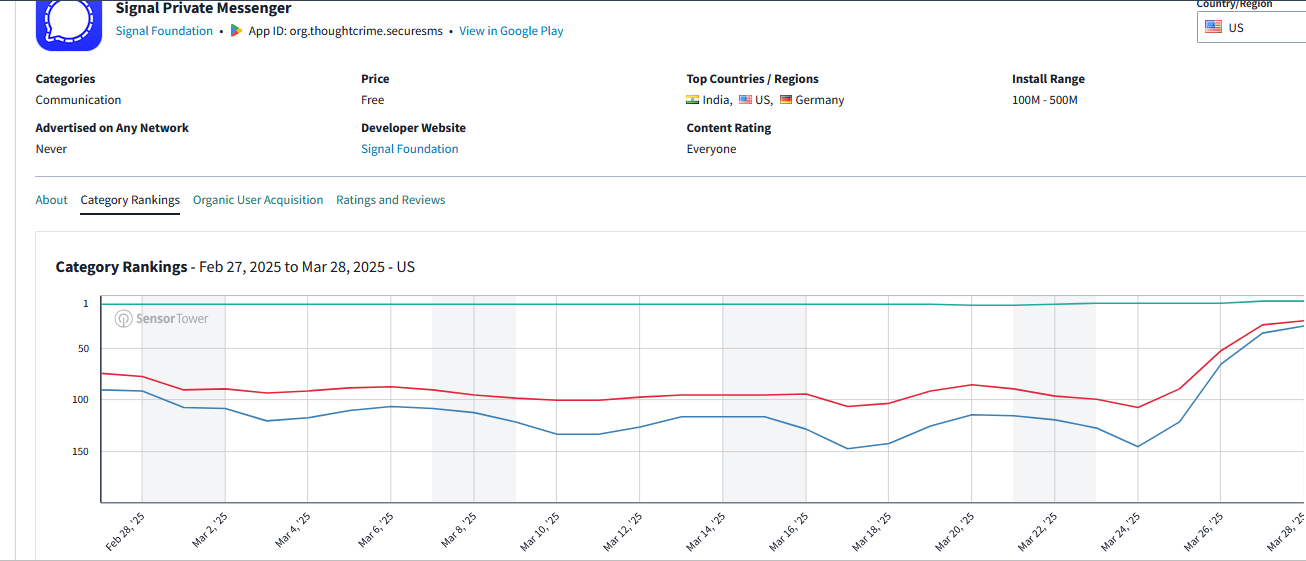Open the Country/Region dropdown showing US
The image size is (1306, 561).
point(1251,27)
